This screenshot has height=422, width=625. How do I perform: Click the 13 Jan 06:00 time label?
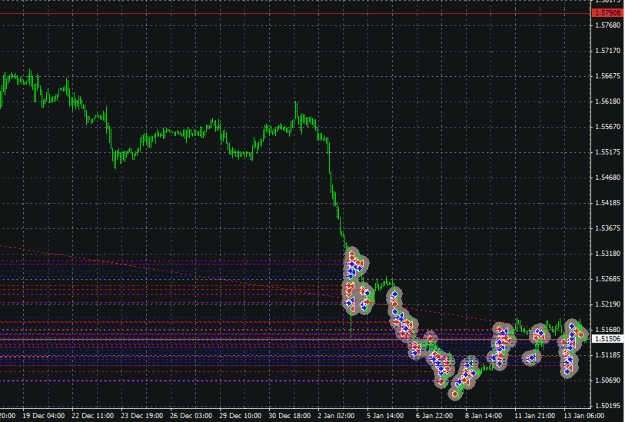[x=584, y=415]
